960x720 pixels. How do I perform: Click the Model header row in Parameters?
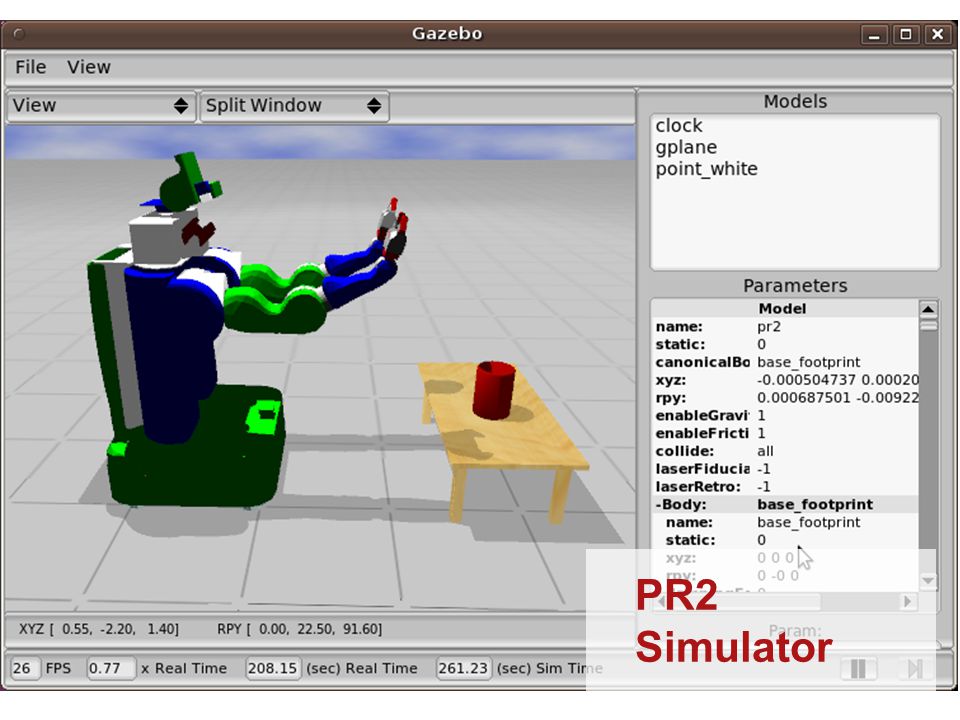pyautogui.click(x=786, y=309)
